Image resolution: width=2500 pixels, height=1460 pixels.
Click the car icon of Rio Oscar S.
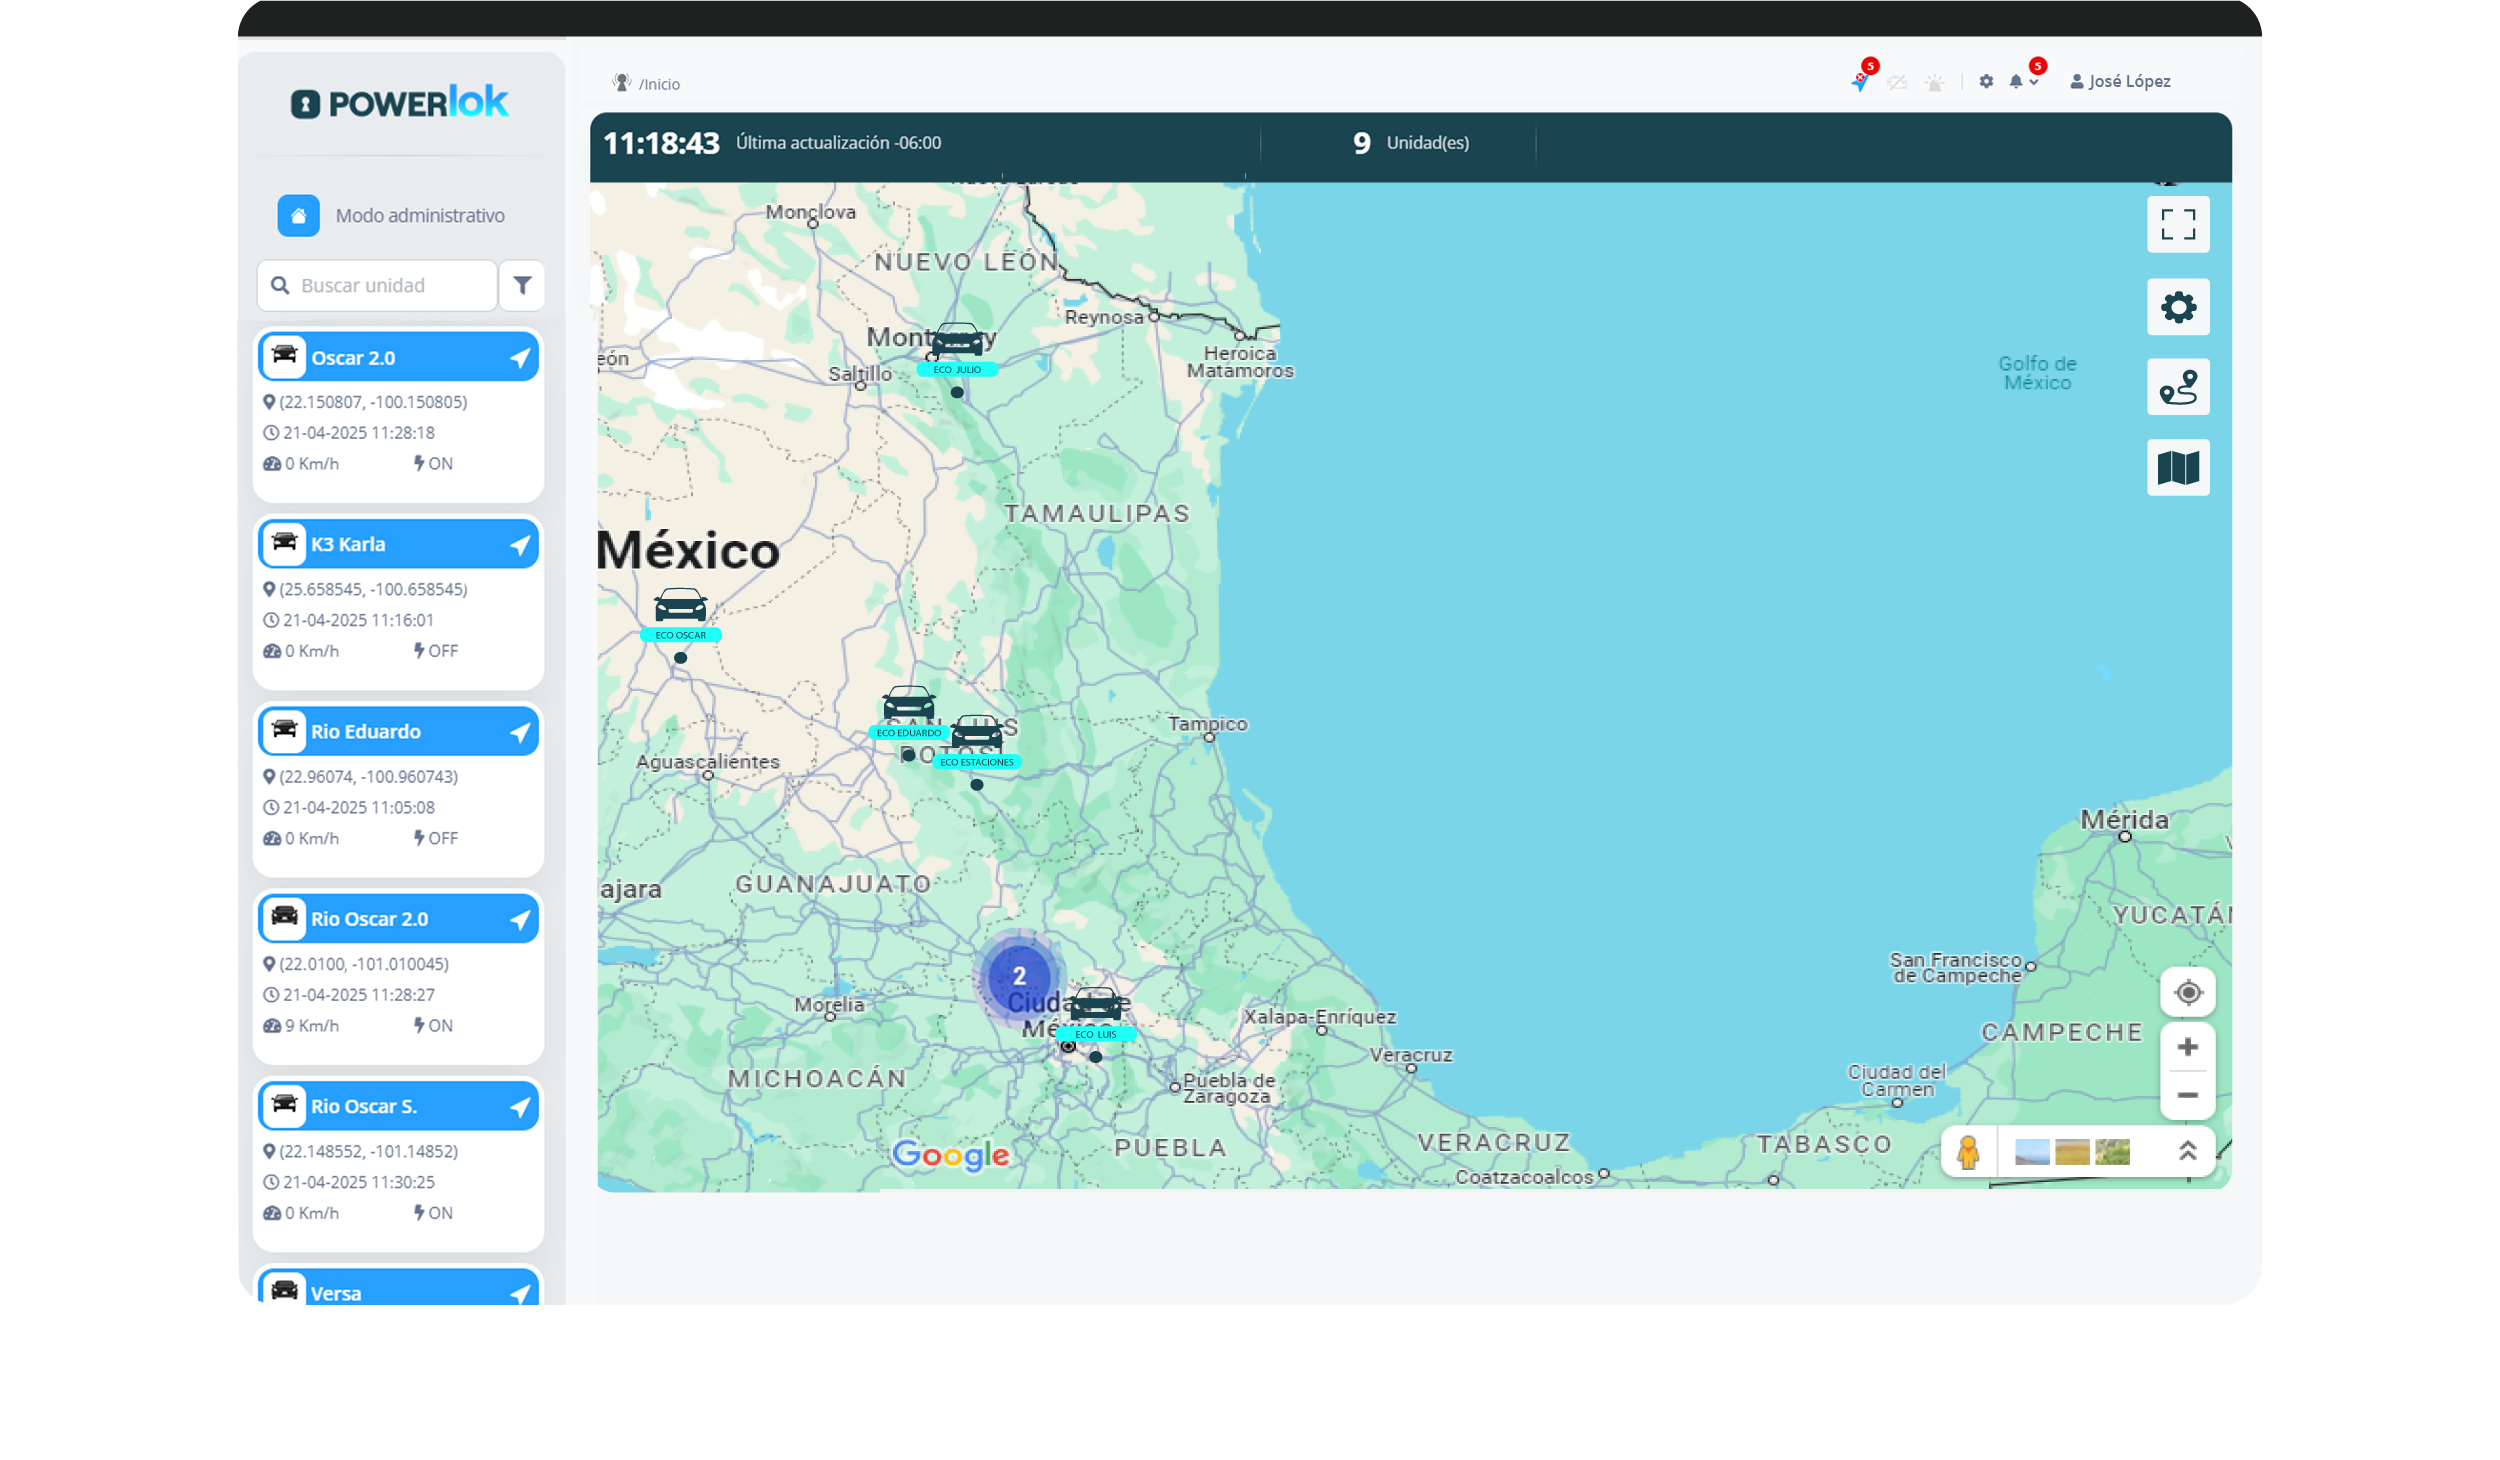tap(285, 1104)
